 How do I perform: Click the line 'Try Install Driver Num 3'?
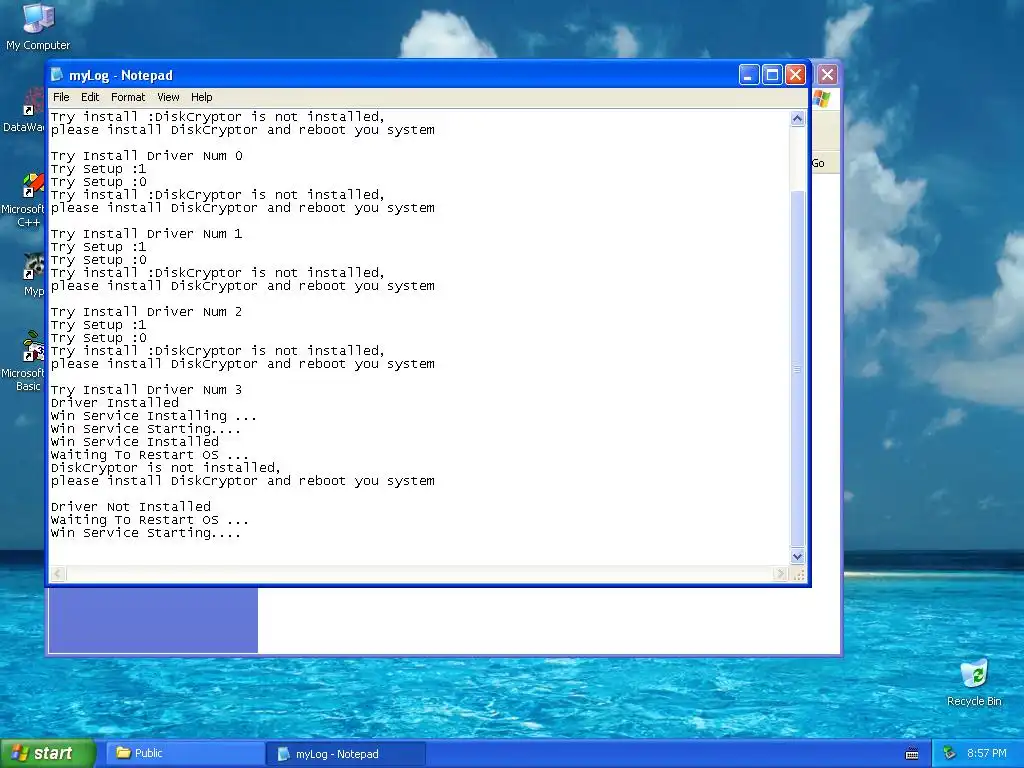pyautogui.click(x=146, y=390)
